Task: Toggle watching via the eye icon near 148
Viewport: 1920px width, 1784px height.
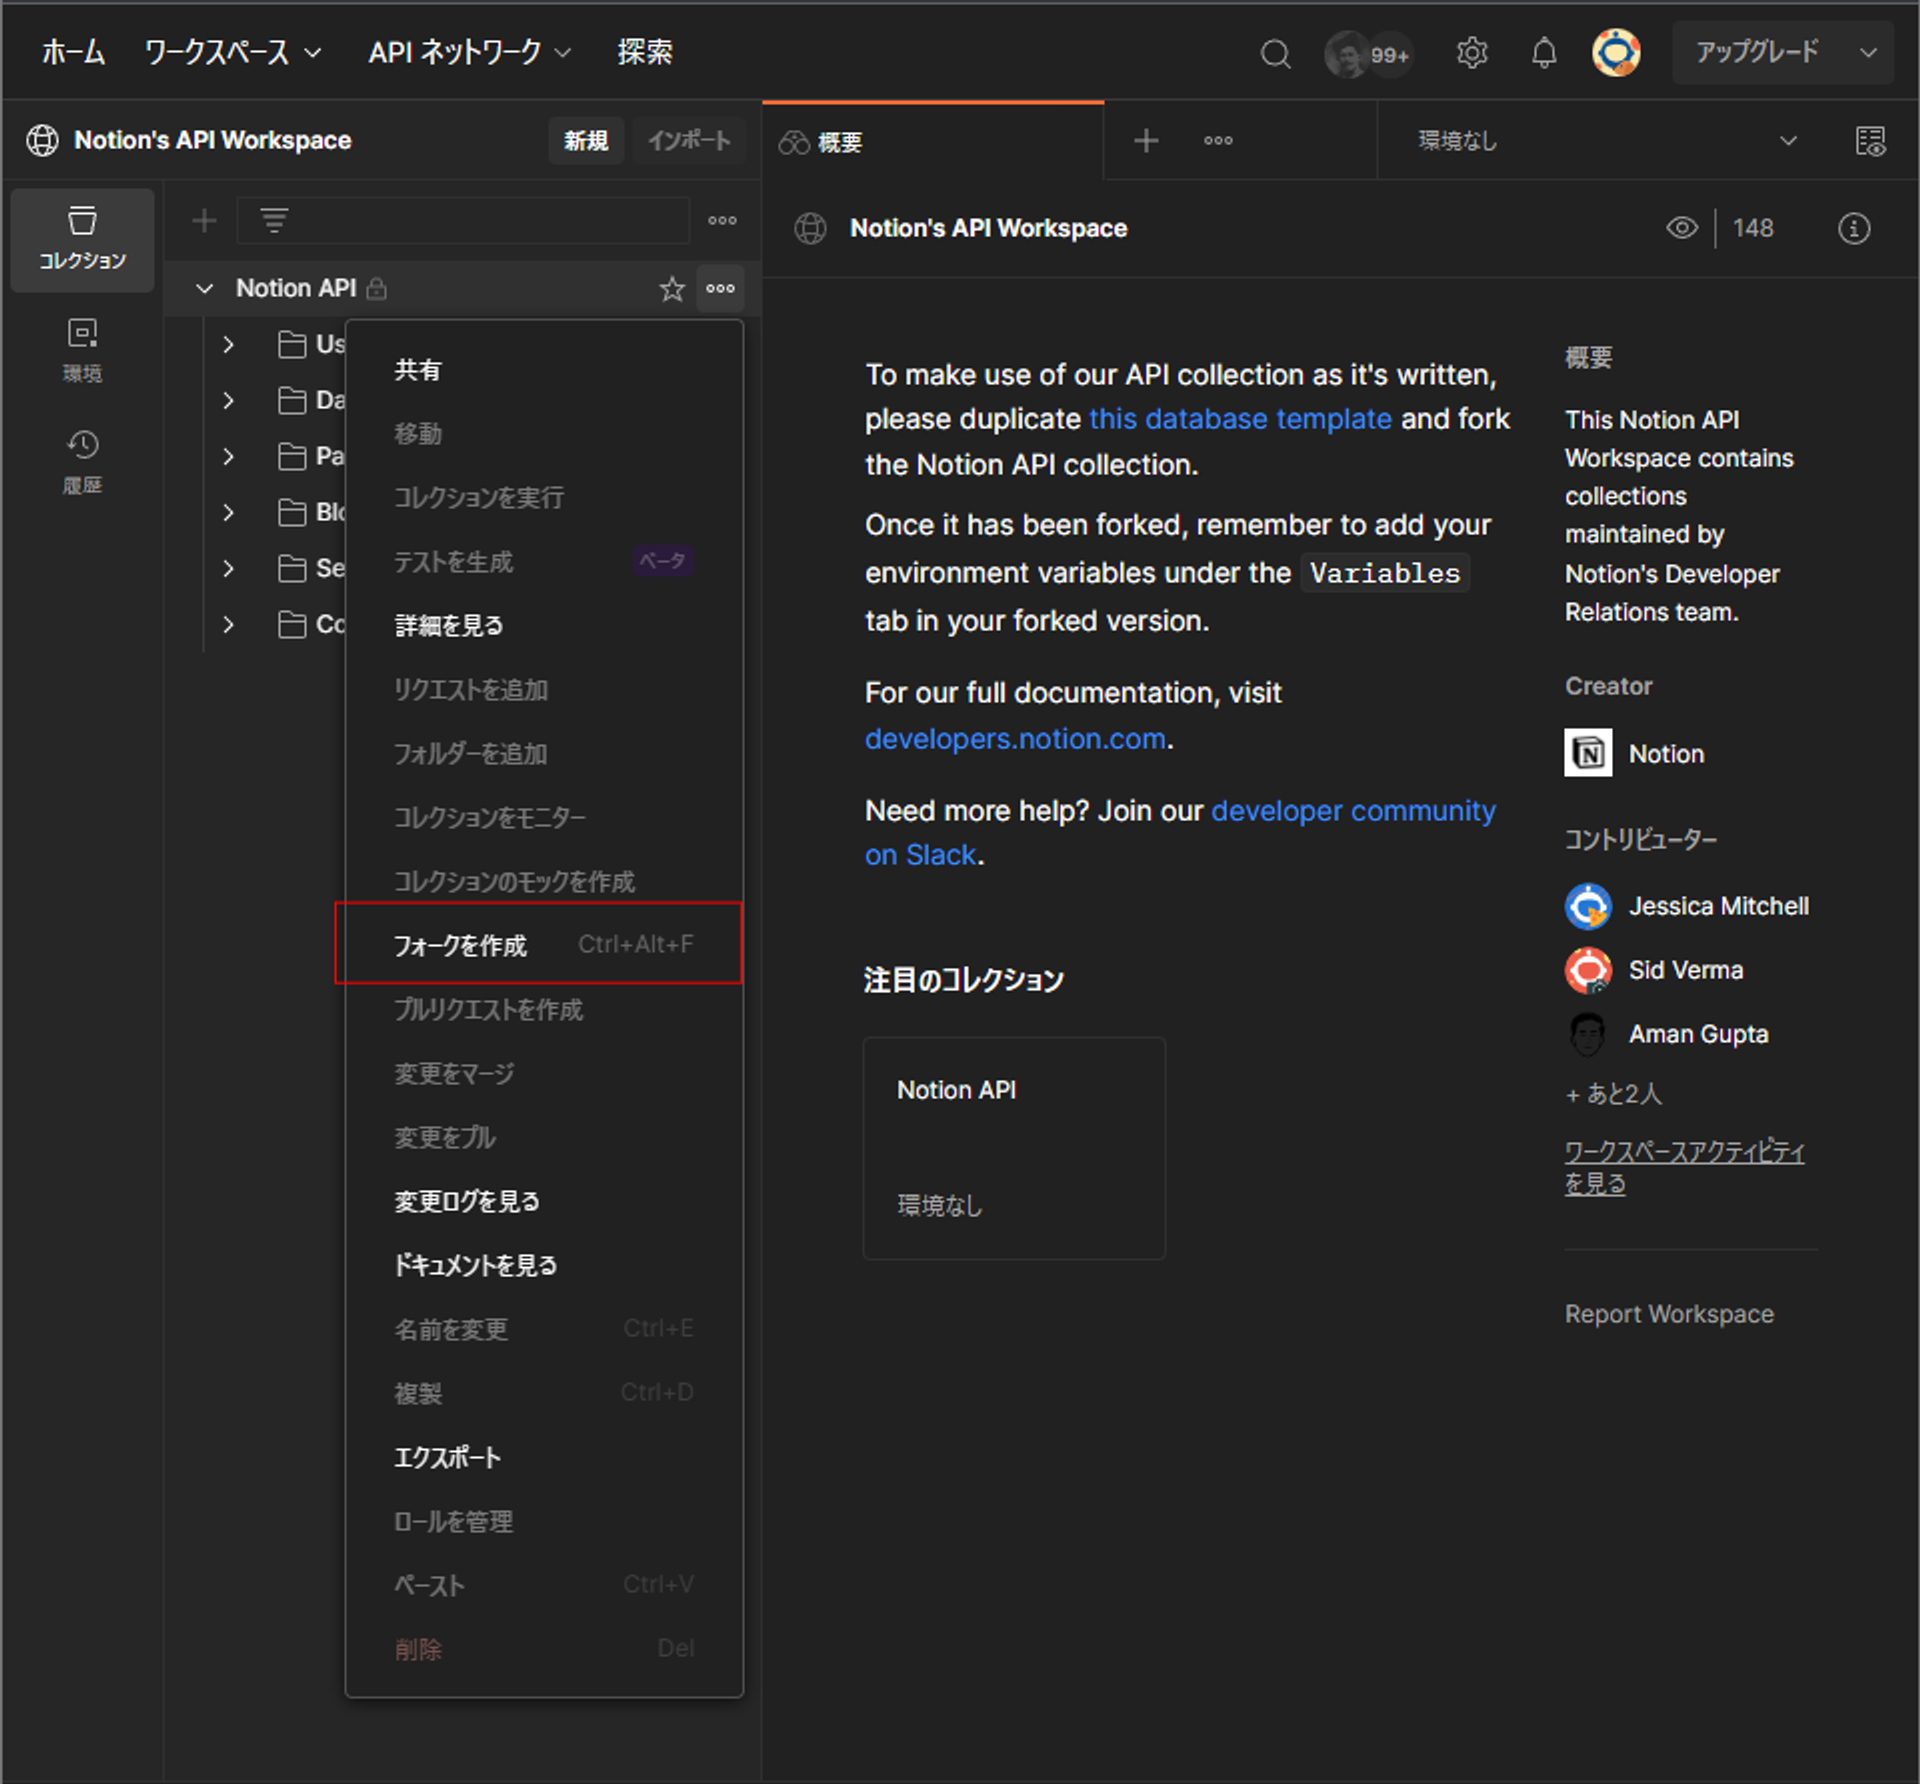Action: tap(1682, 228)
